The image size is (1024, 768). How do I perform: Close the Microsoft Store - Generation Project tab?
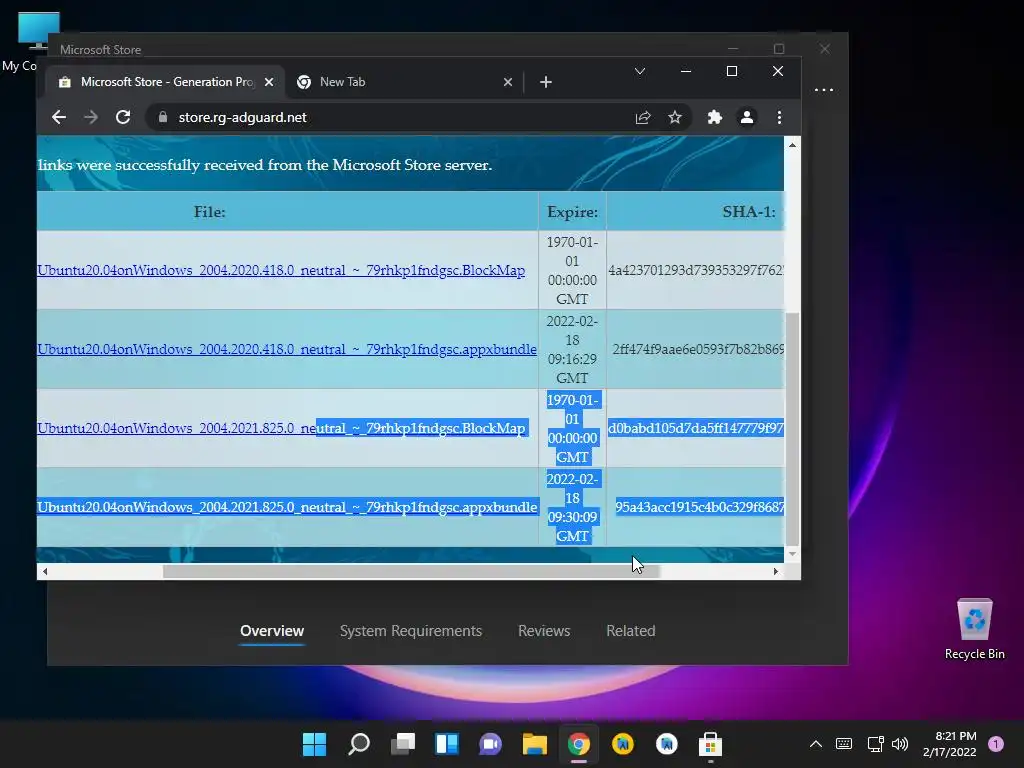268,82
